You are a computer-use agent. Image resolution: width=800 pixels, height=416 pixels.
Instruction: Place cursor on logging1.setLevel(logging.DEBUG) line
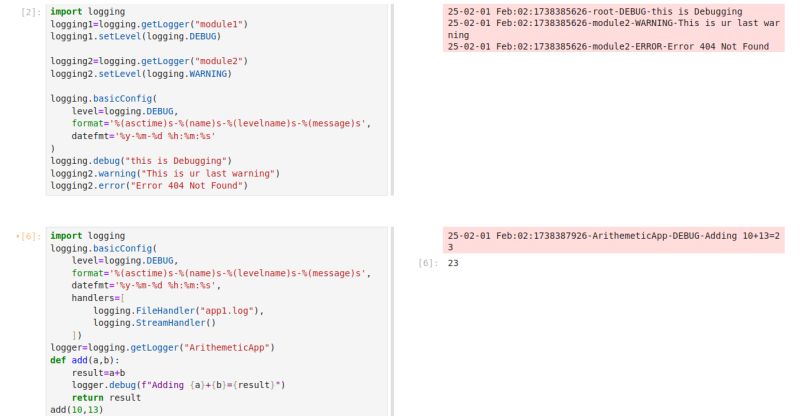click(x=136, y=36)
